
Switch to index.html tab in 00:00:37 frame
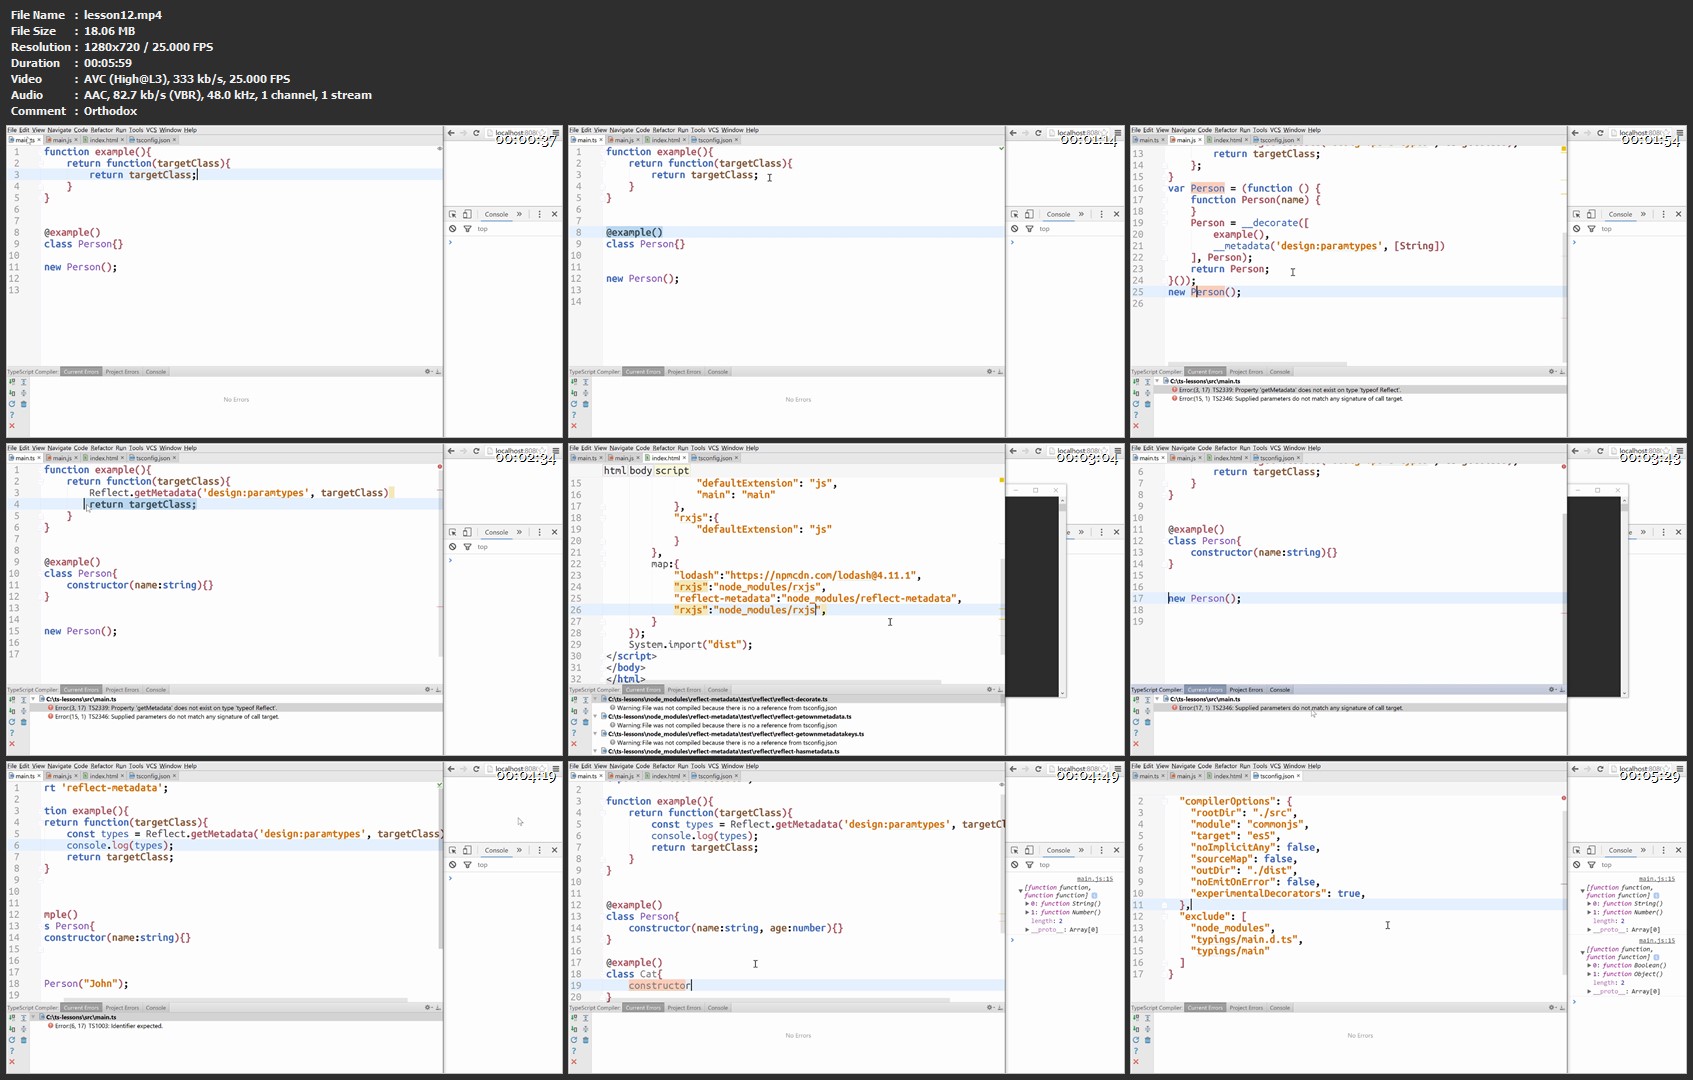click(103, 140)
